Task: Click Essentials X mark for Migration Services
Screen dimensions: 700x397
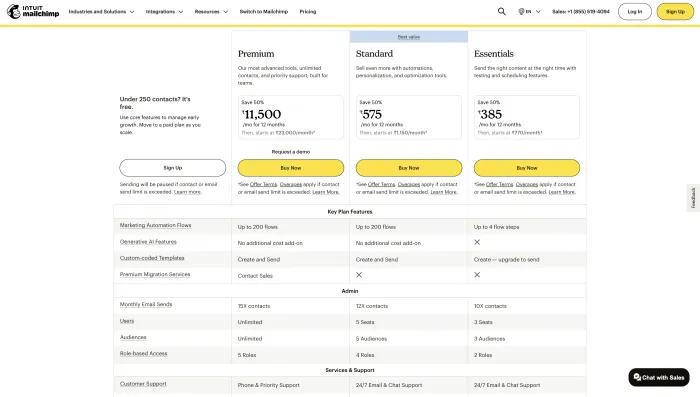Action: 477,275
